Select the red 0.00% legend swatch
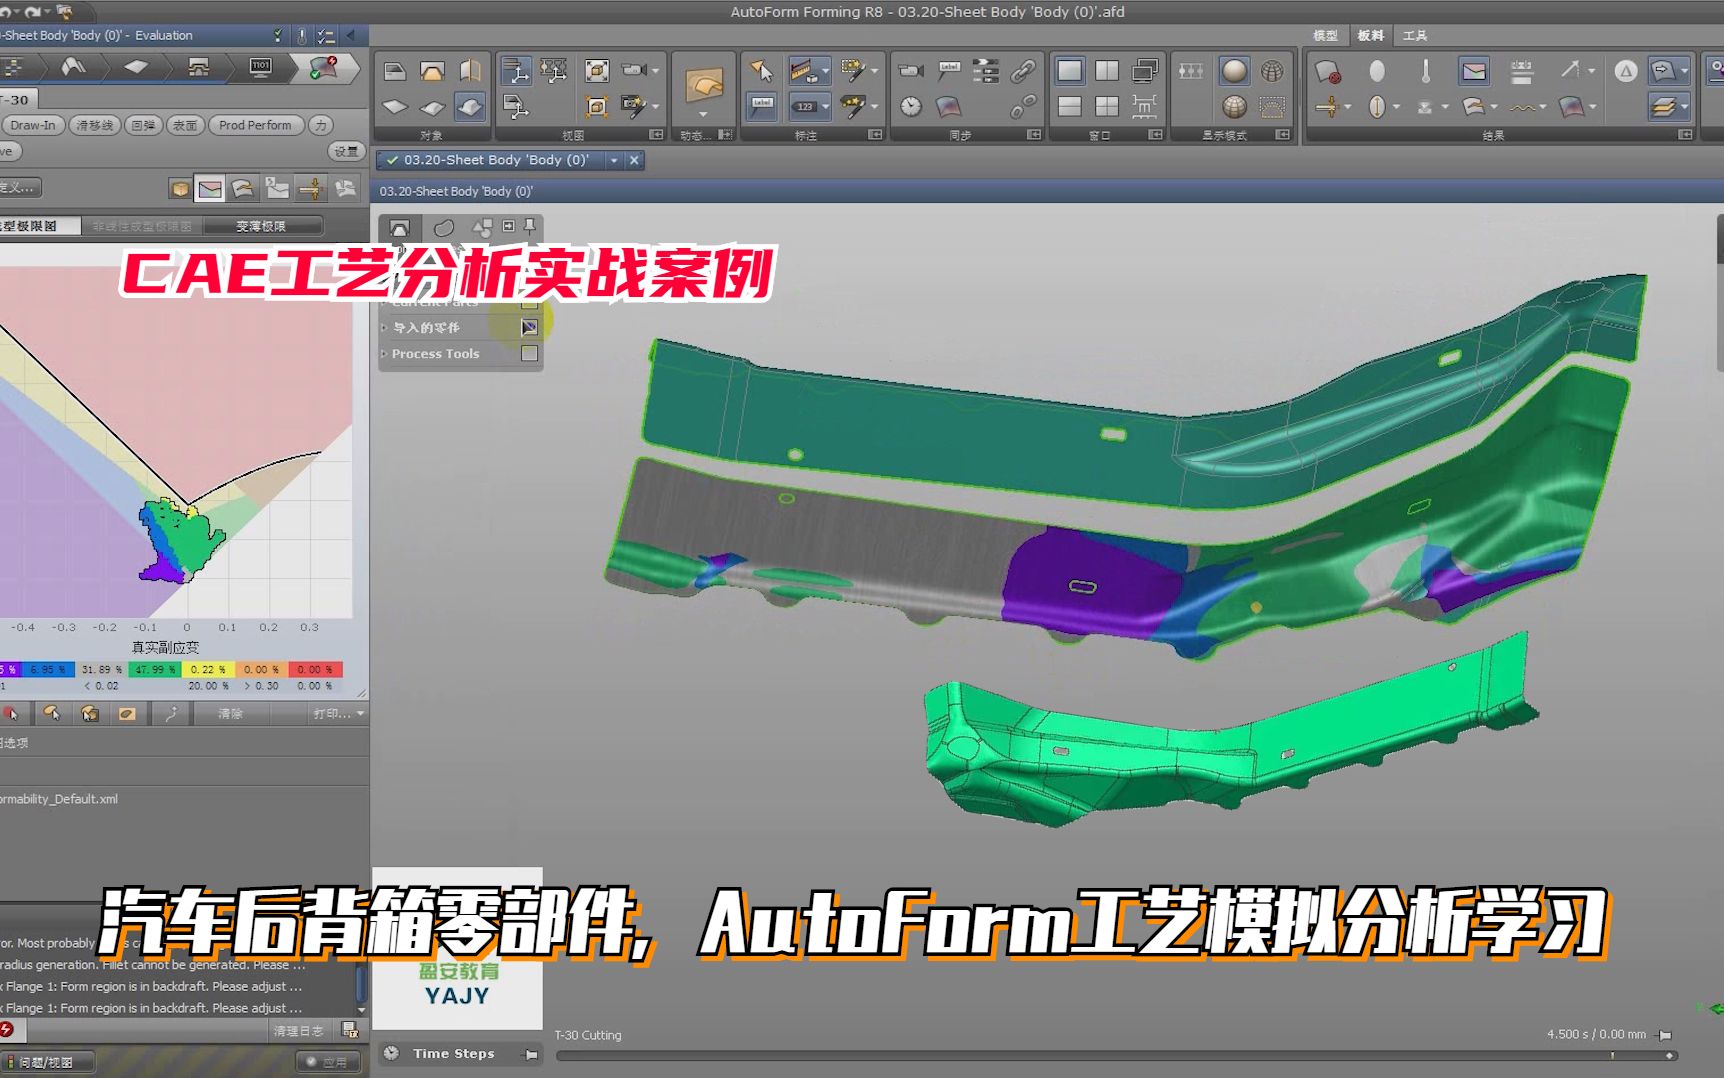The image size is (1724, 1078). 316,670
